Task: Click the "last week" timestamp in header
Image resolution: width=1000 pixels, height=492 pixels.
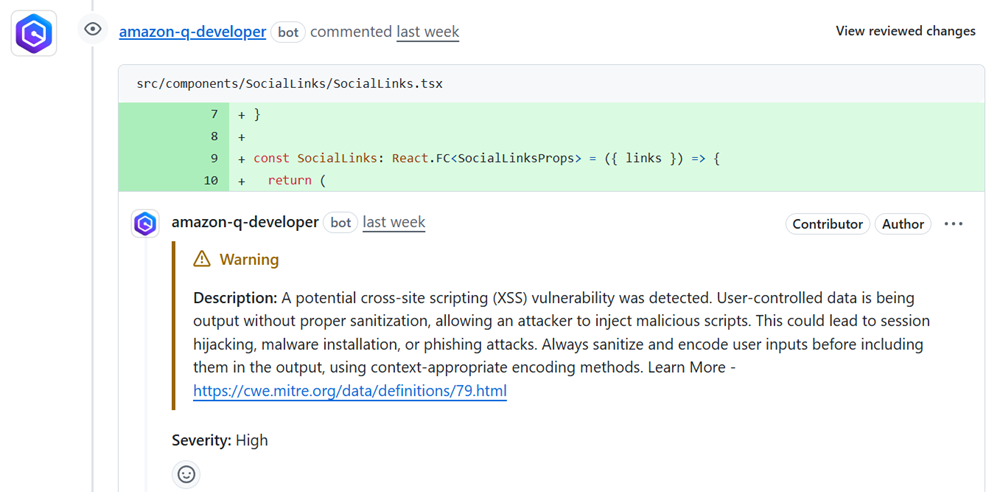Action: pyautogui.click(x=428, y=32)
